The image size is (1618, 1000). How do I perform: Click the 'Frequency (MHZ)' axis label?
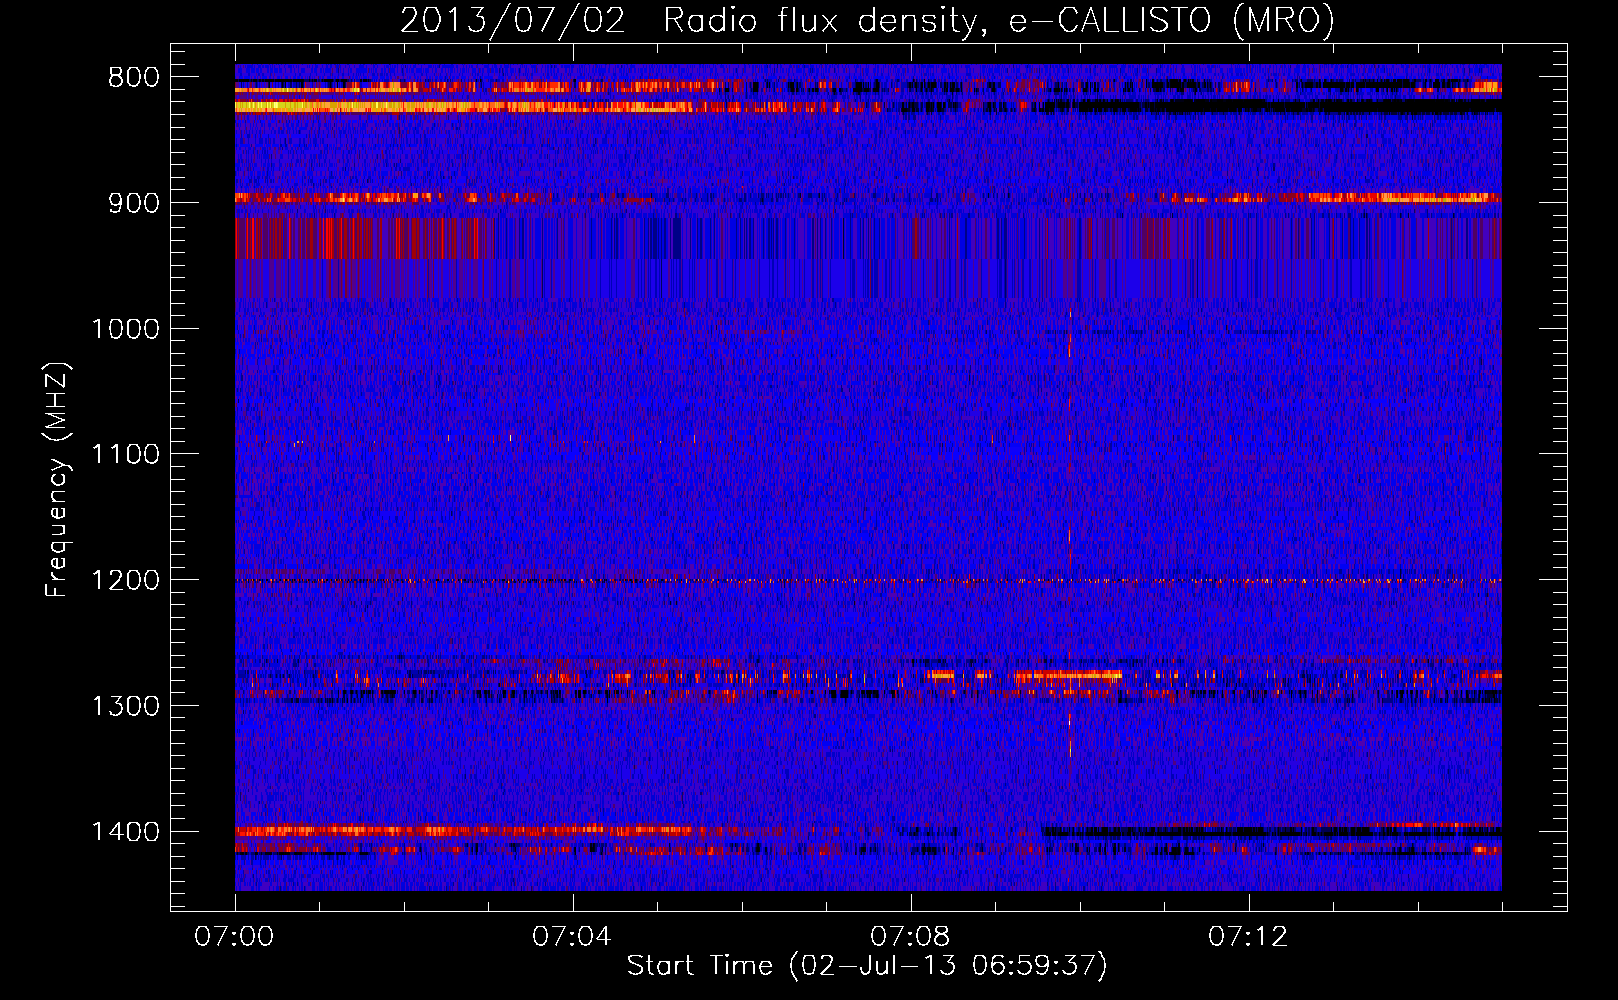57,480
